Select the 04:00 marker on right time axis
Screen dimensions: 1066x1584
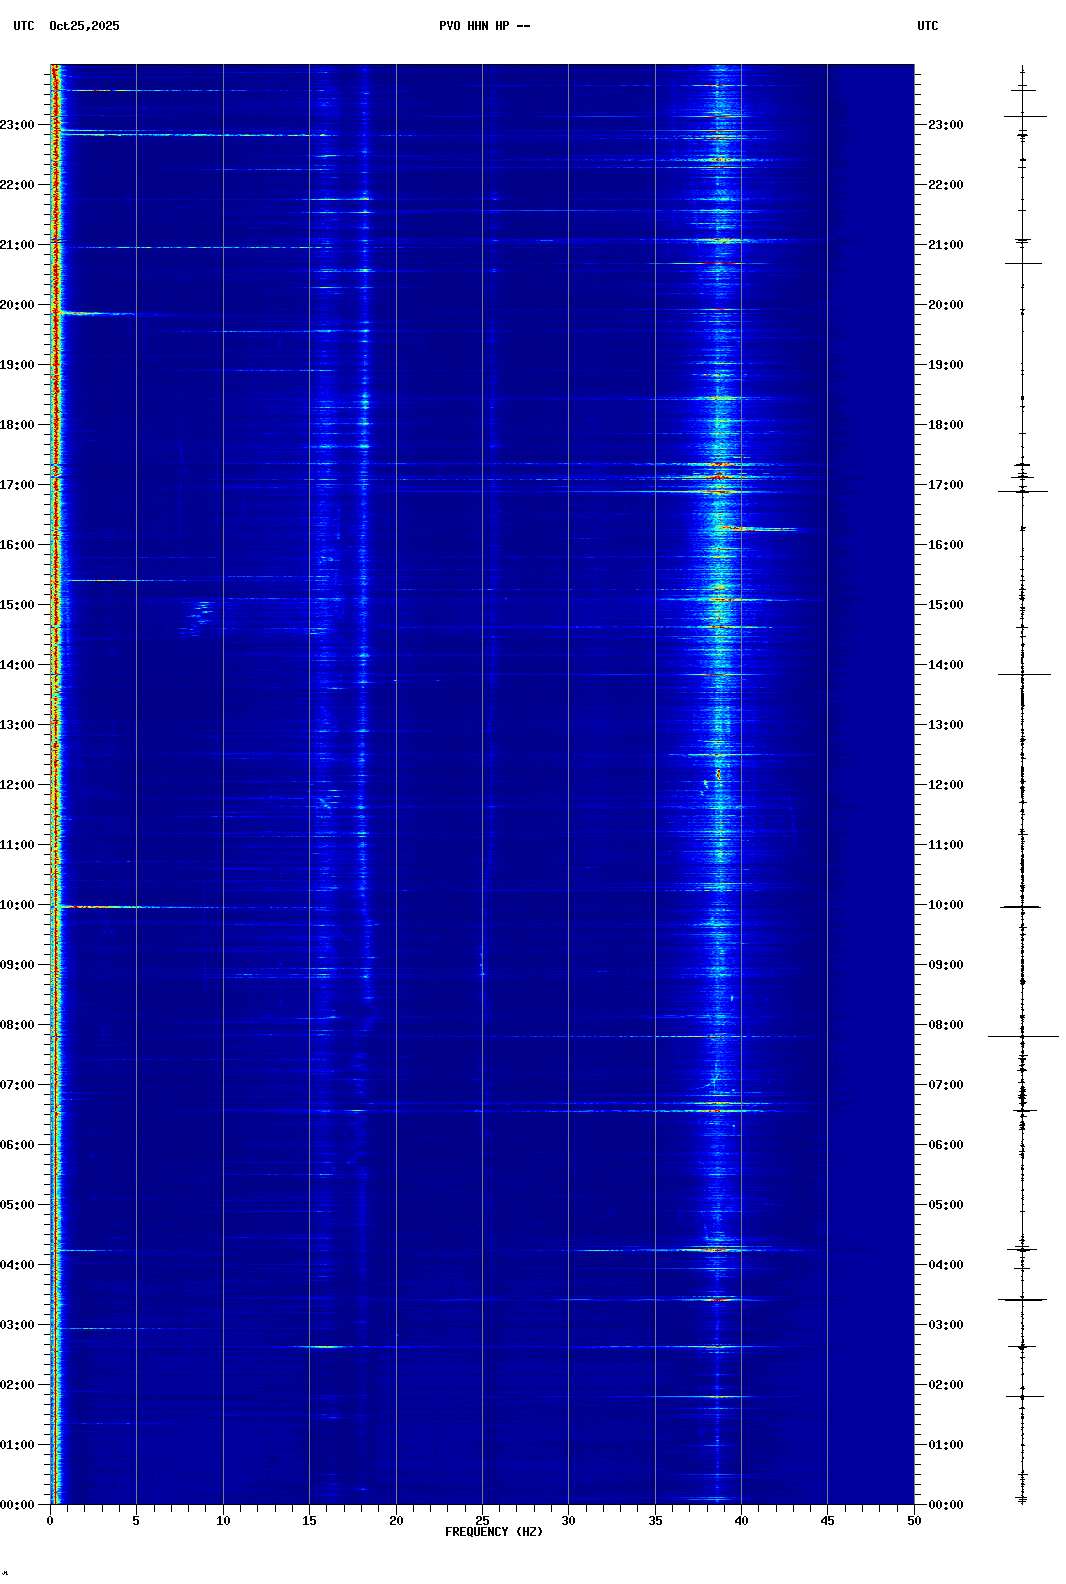945,1265
